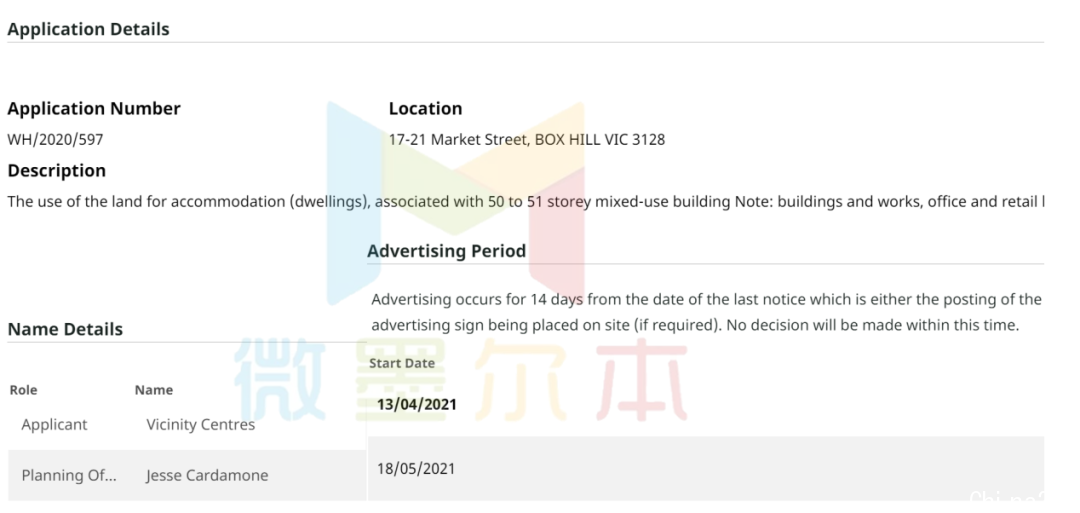Sort by the Name column header
This screenshot has width=1080, height=513.
pos(154,390)
